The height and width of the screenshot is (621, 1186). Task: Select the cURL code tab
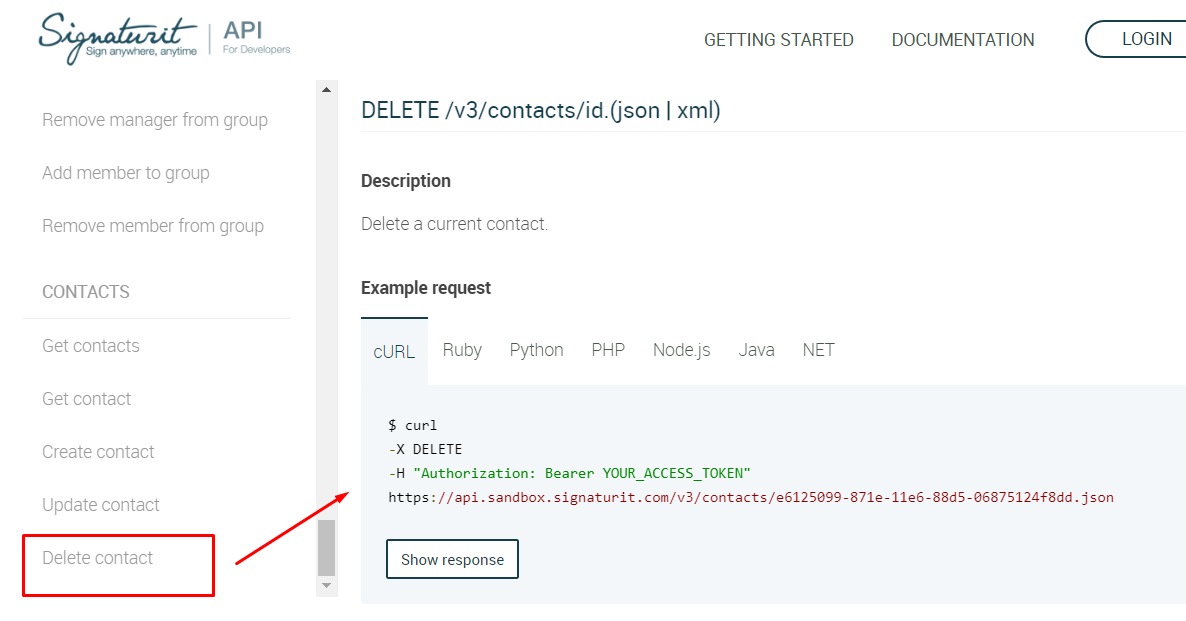click(394, 351)
